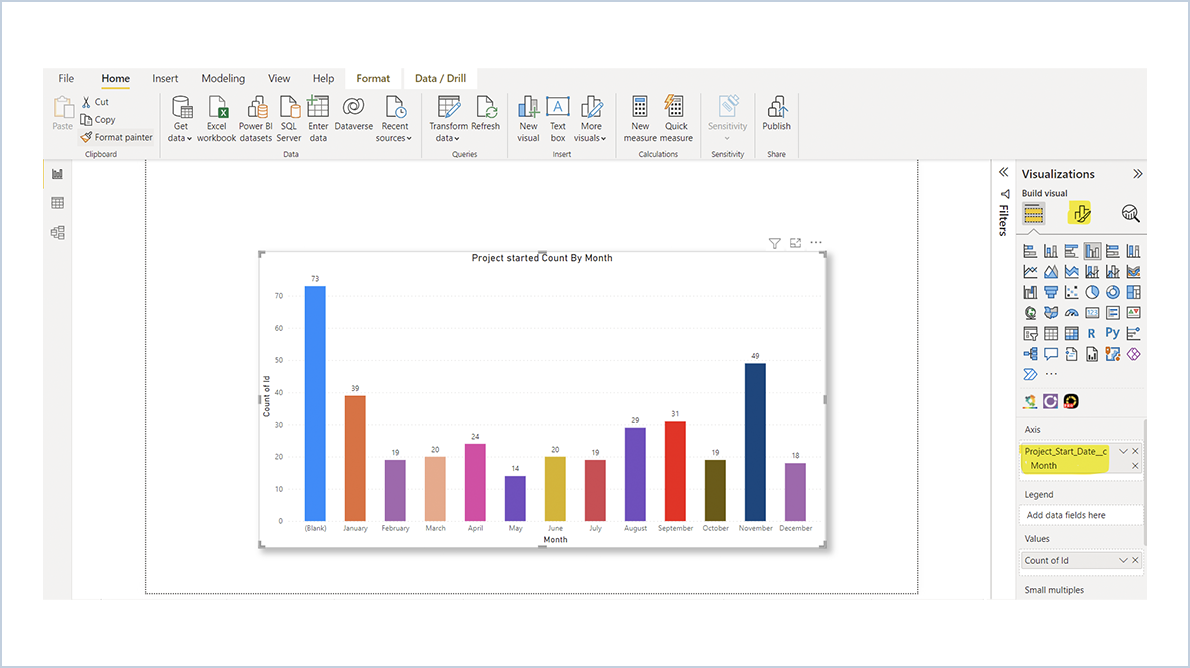Select the Line chart visualization
The image size is (1190, 668).
1029,271
